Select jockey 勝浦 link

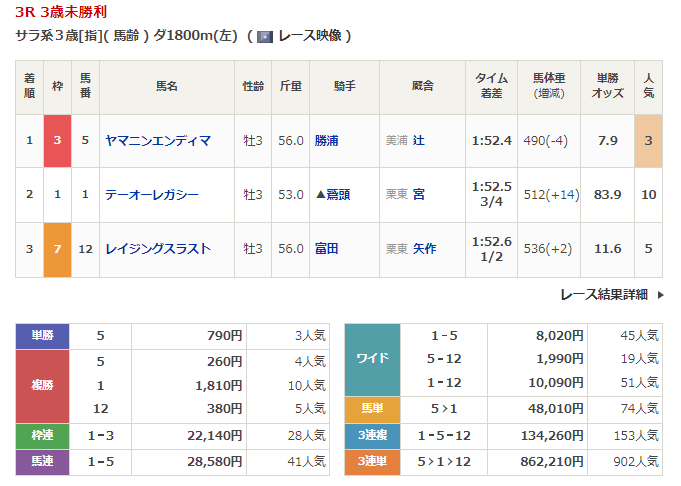pyautogui.click(x=326, y=141)
